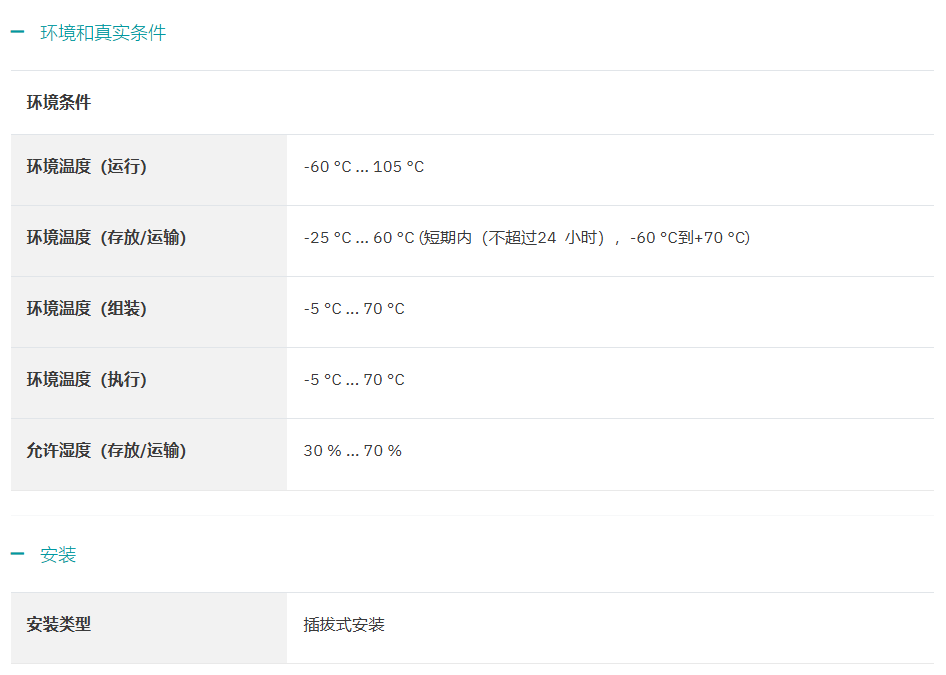Viewport: 946px width, 675px height.
Task: Click the 安装 section heading
Action: (58, 555)
